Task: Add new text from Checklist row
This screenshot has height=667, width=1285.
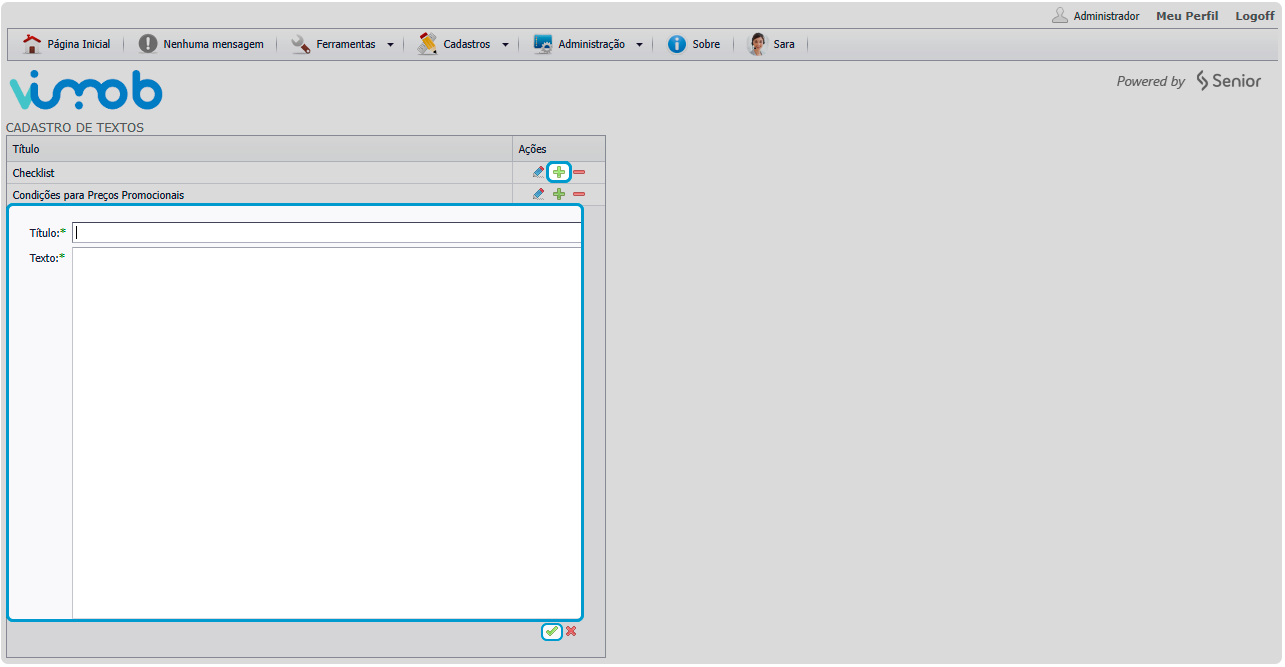Action: tap(559, 172)
